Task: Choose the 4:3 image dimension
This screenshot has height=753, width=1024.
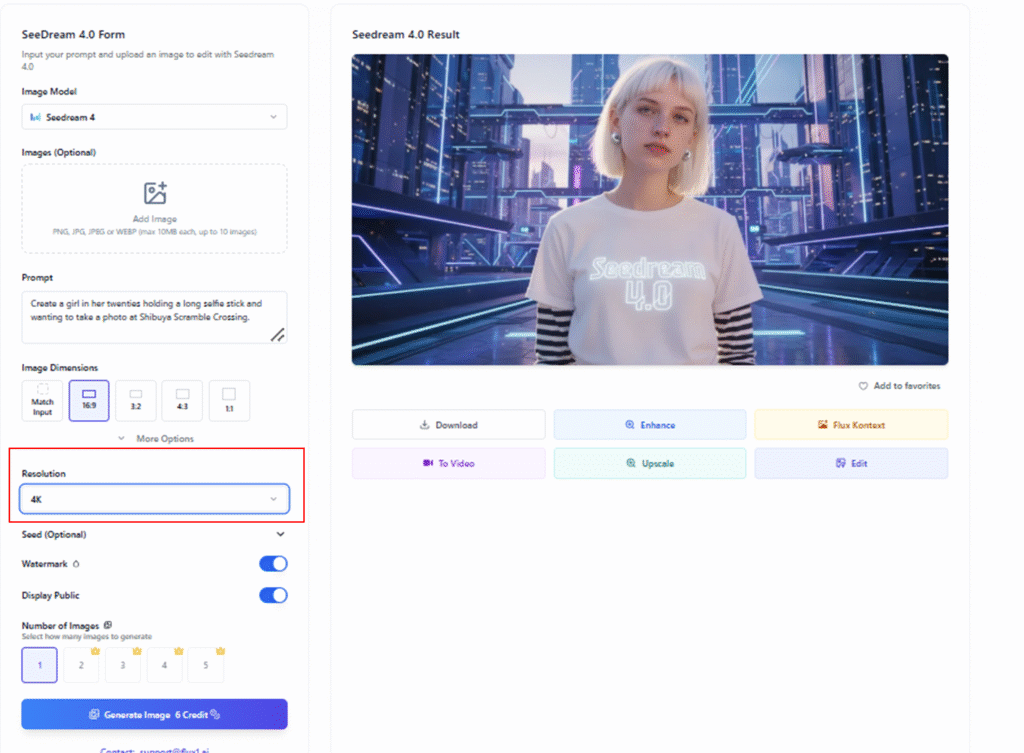Action: click(182, 400)
